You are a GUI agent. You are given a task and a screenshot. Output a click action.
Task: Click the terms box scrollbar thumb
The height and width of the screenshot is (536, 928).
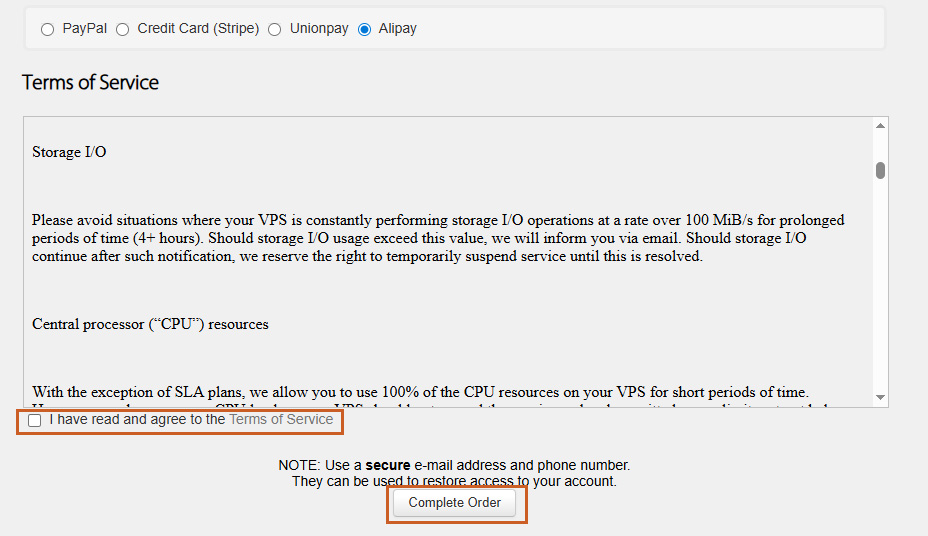[880, 170]
